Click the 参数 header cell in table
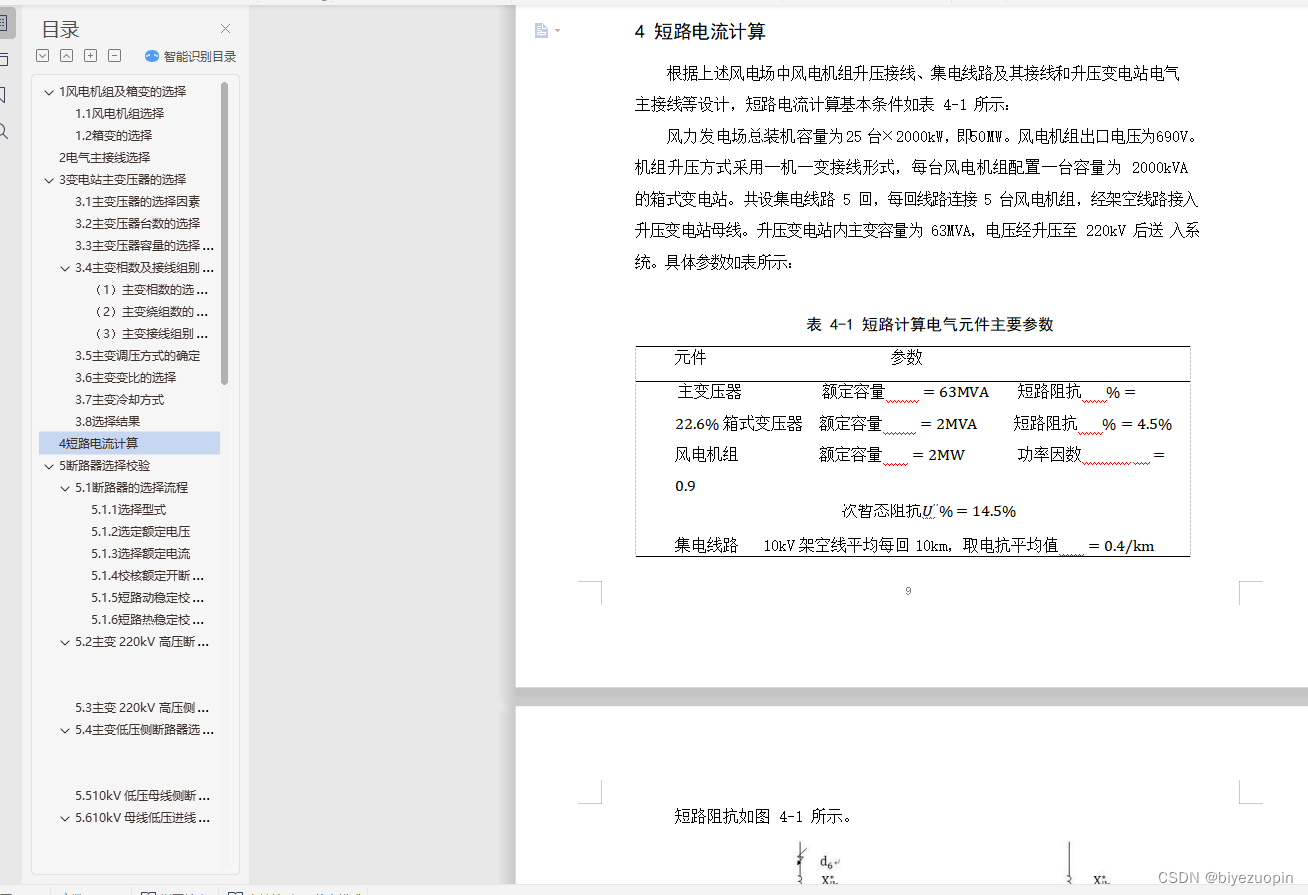This screenshot has height=895, width=1308. [907, 357]
